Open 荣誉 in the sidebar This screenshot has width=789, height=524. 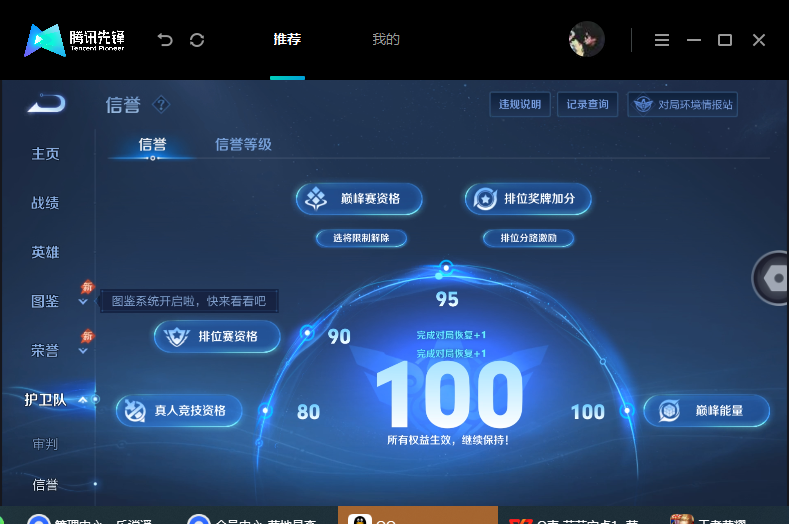(45, 350)
